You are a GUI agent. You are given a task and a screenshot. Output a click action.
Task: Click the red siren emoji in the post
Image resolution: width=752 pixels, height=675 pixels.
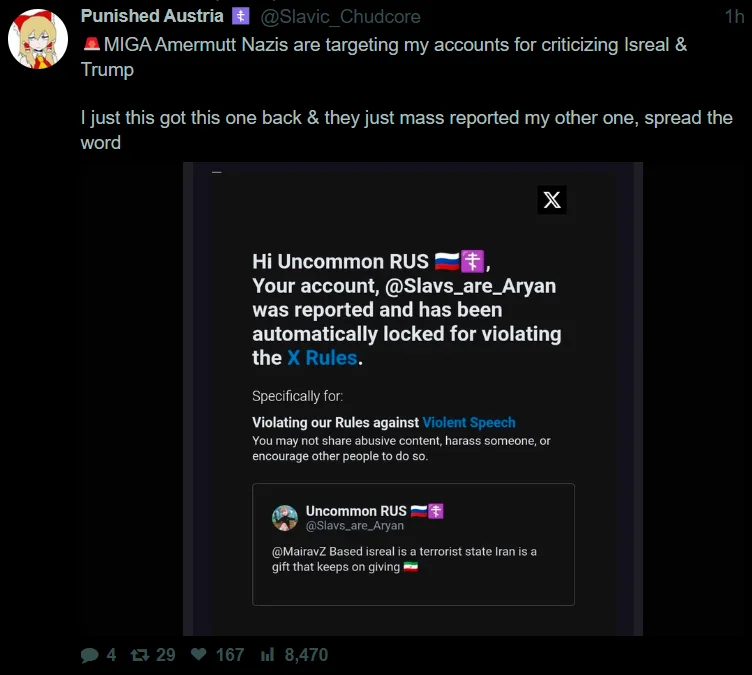(91, 45)
